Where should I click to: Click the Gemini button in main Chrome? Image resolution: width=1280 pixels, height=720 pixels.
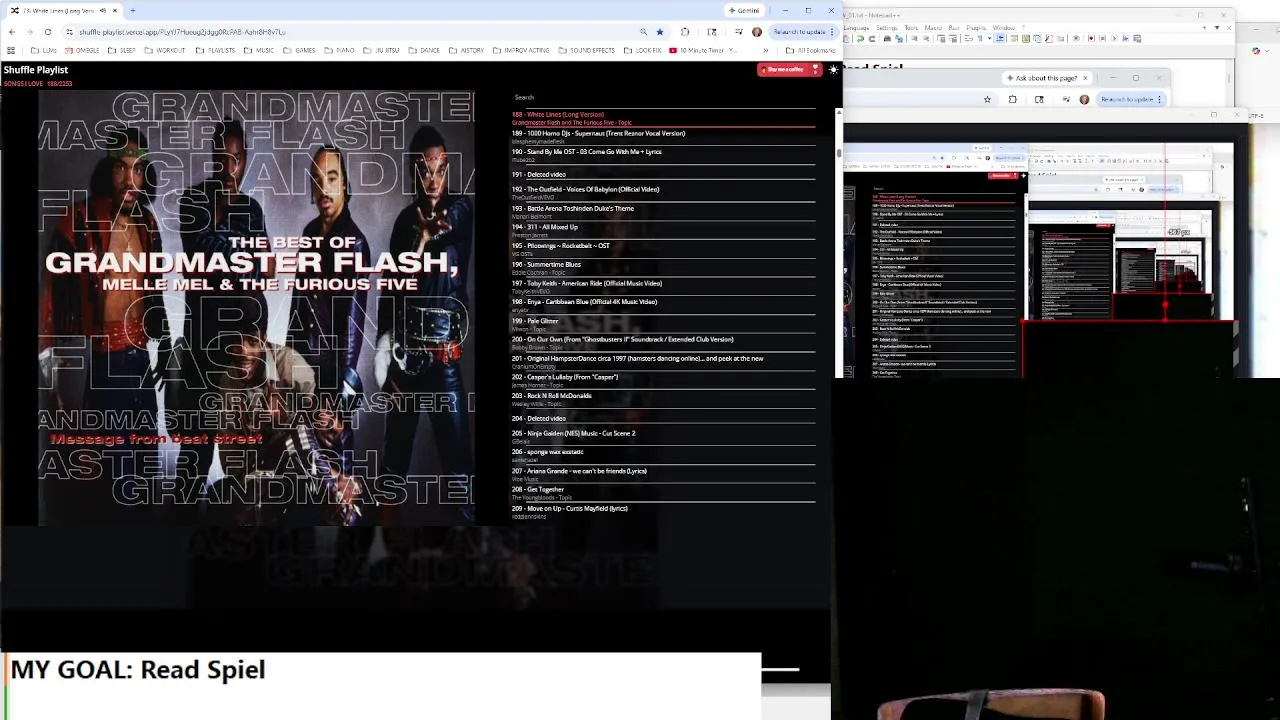tap(744, 10)
